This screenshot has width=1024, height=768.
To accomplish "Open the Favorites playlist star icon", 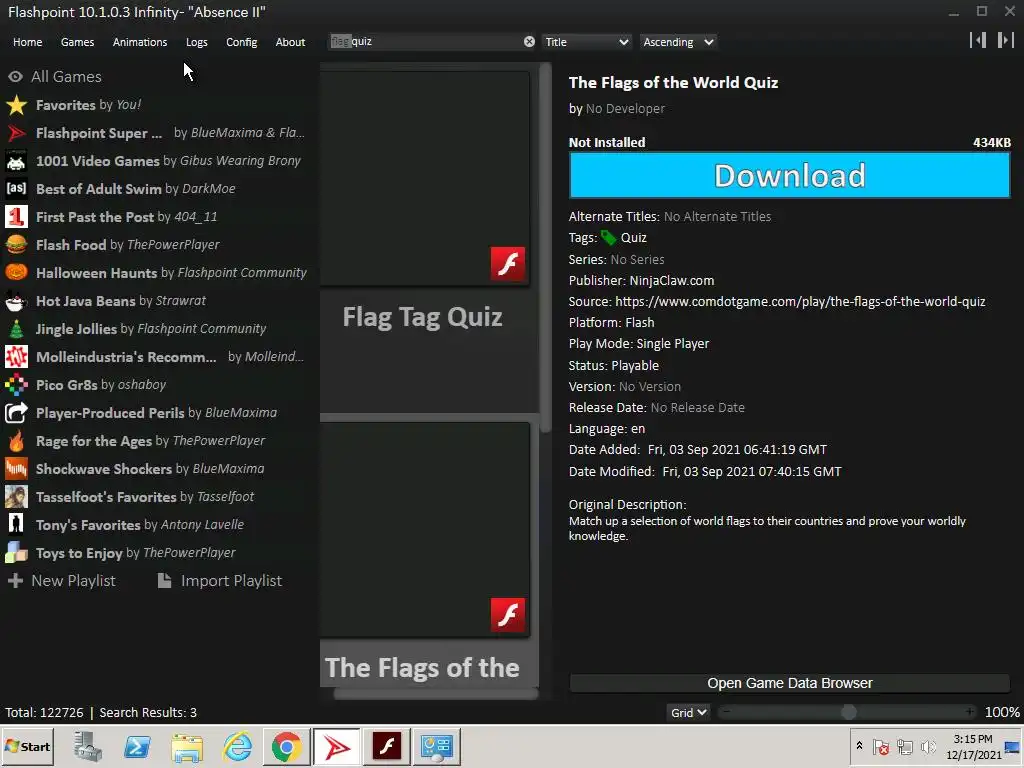I will [16, 105].
